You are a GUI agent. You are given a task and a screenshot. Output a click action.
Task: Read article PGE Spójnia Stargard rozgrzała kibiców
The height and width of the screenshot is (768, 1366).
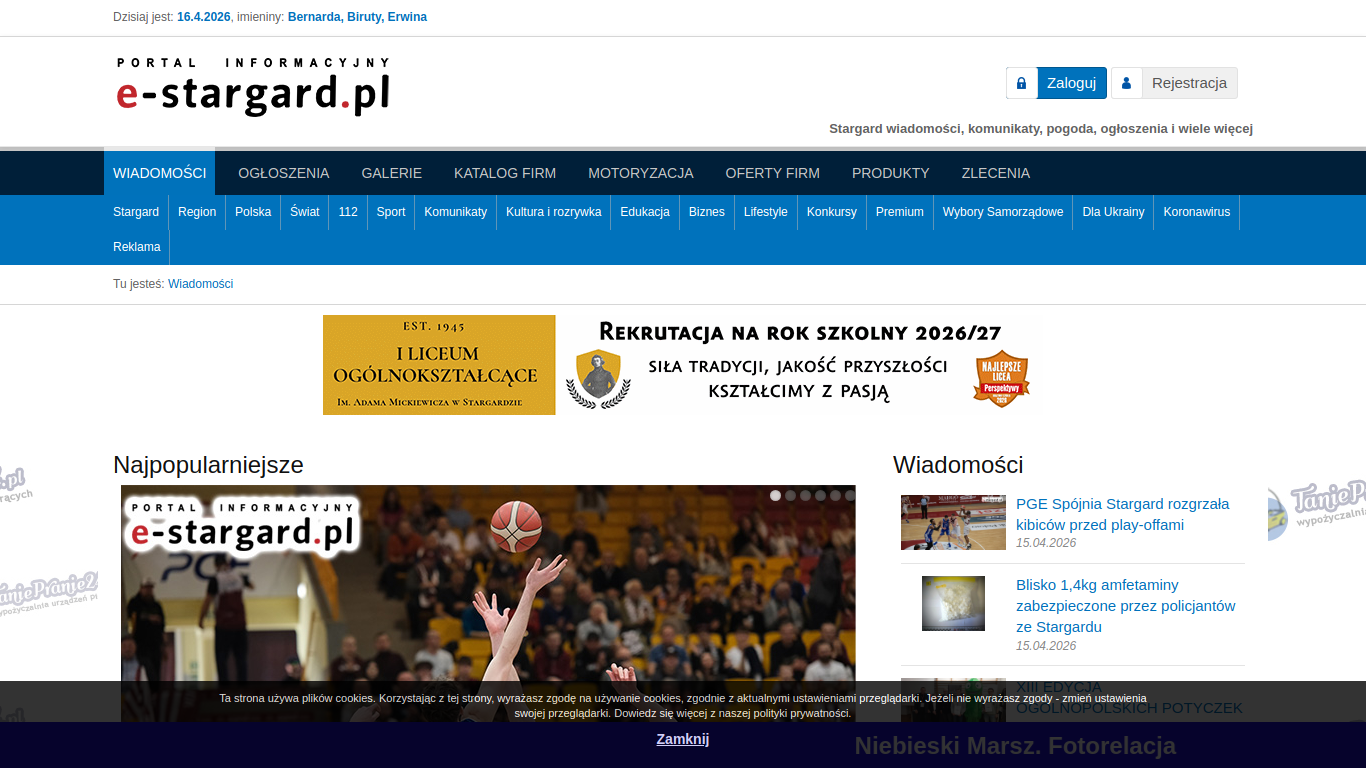click(x=1123, y=514)
